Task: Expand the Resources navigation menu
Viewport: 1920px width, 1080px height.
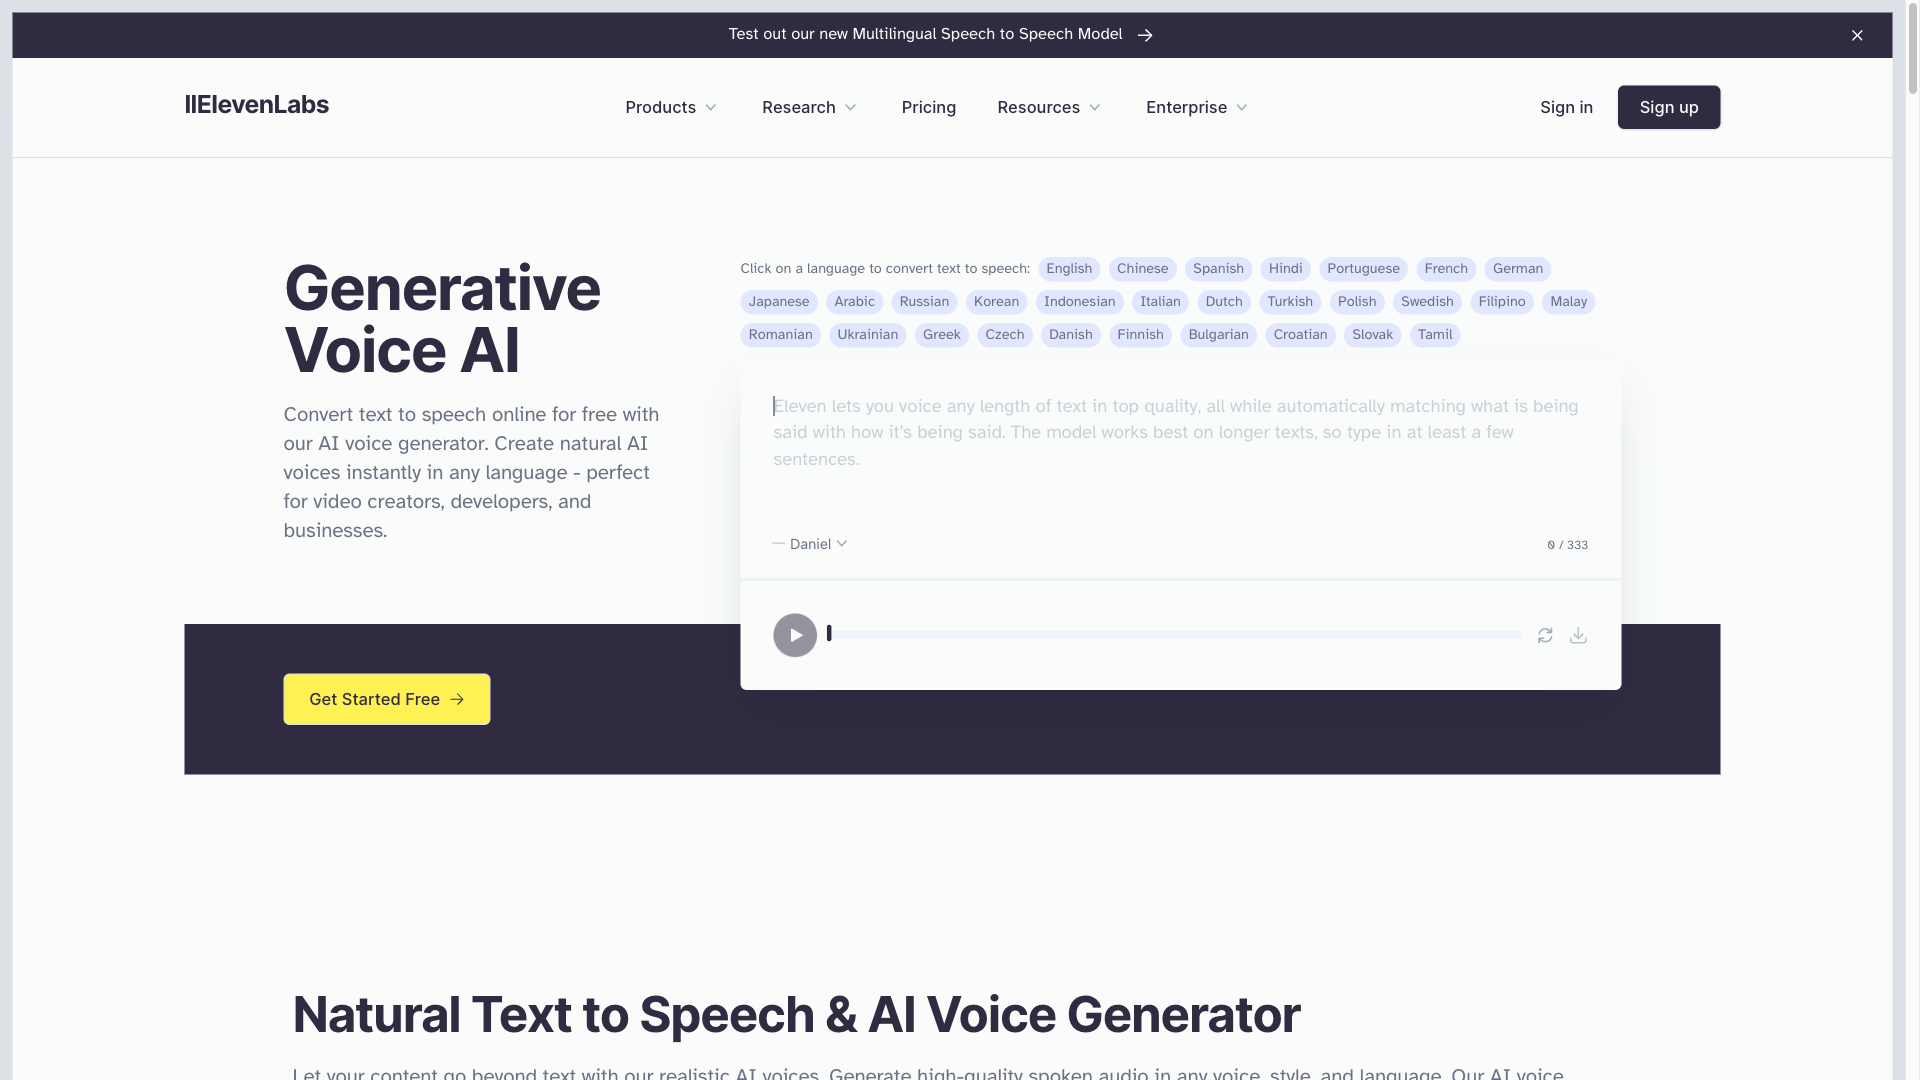Action: [x=1050, y=107]
